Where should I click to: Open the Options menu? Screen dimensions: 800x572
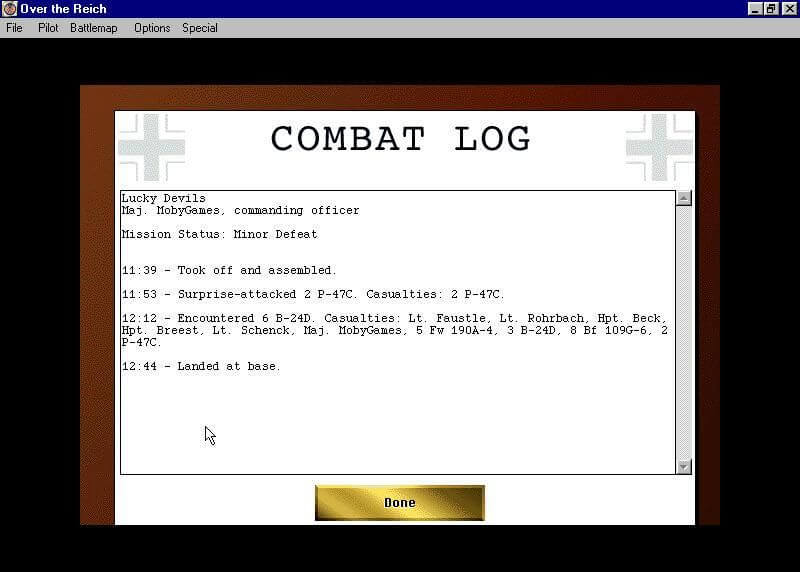coord(152,28)
